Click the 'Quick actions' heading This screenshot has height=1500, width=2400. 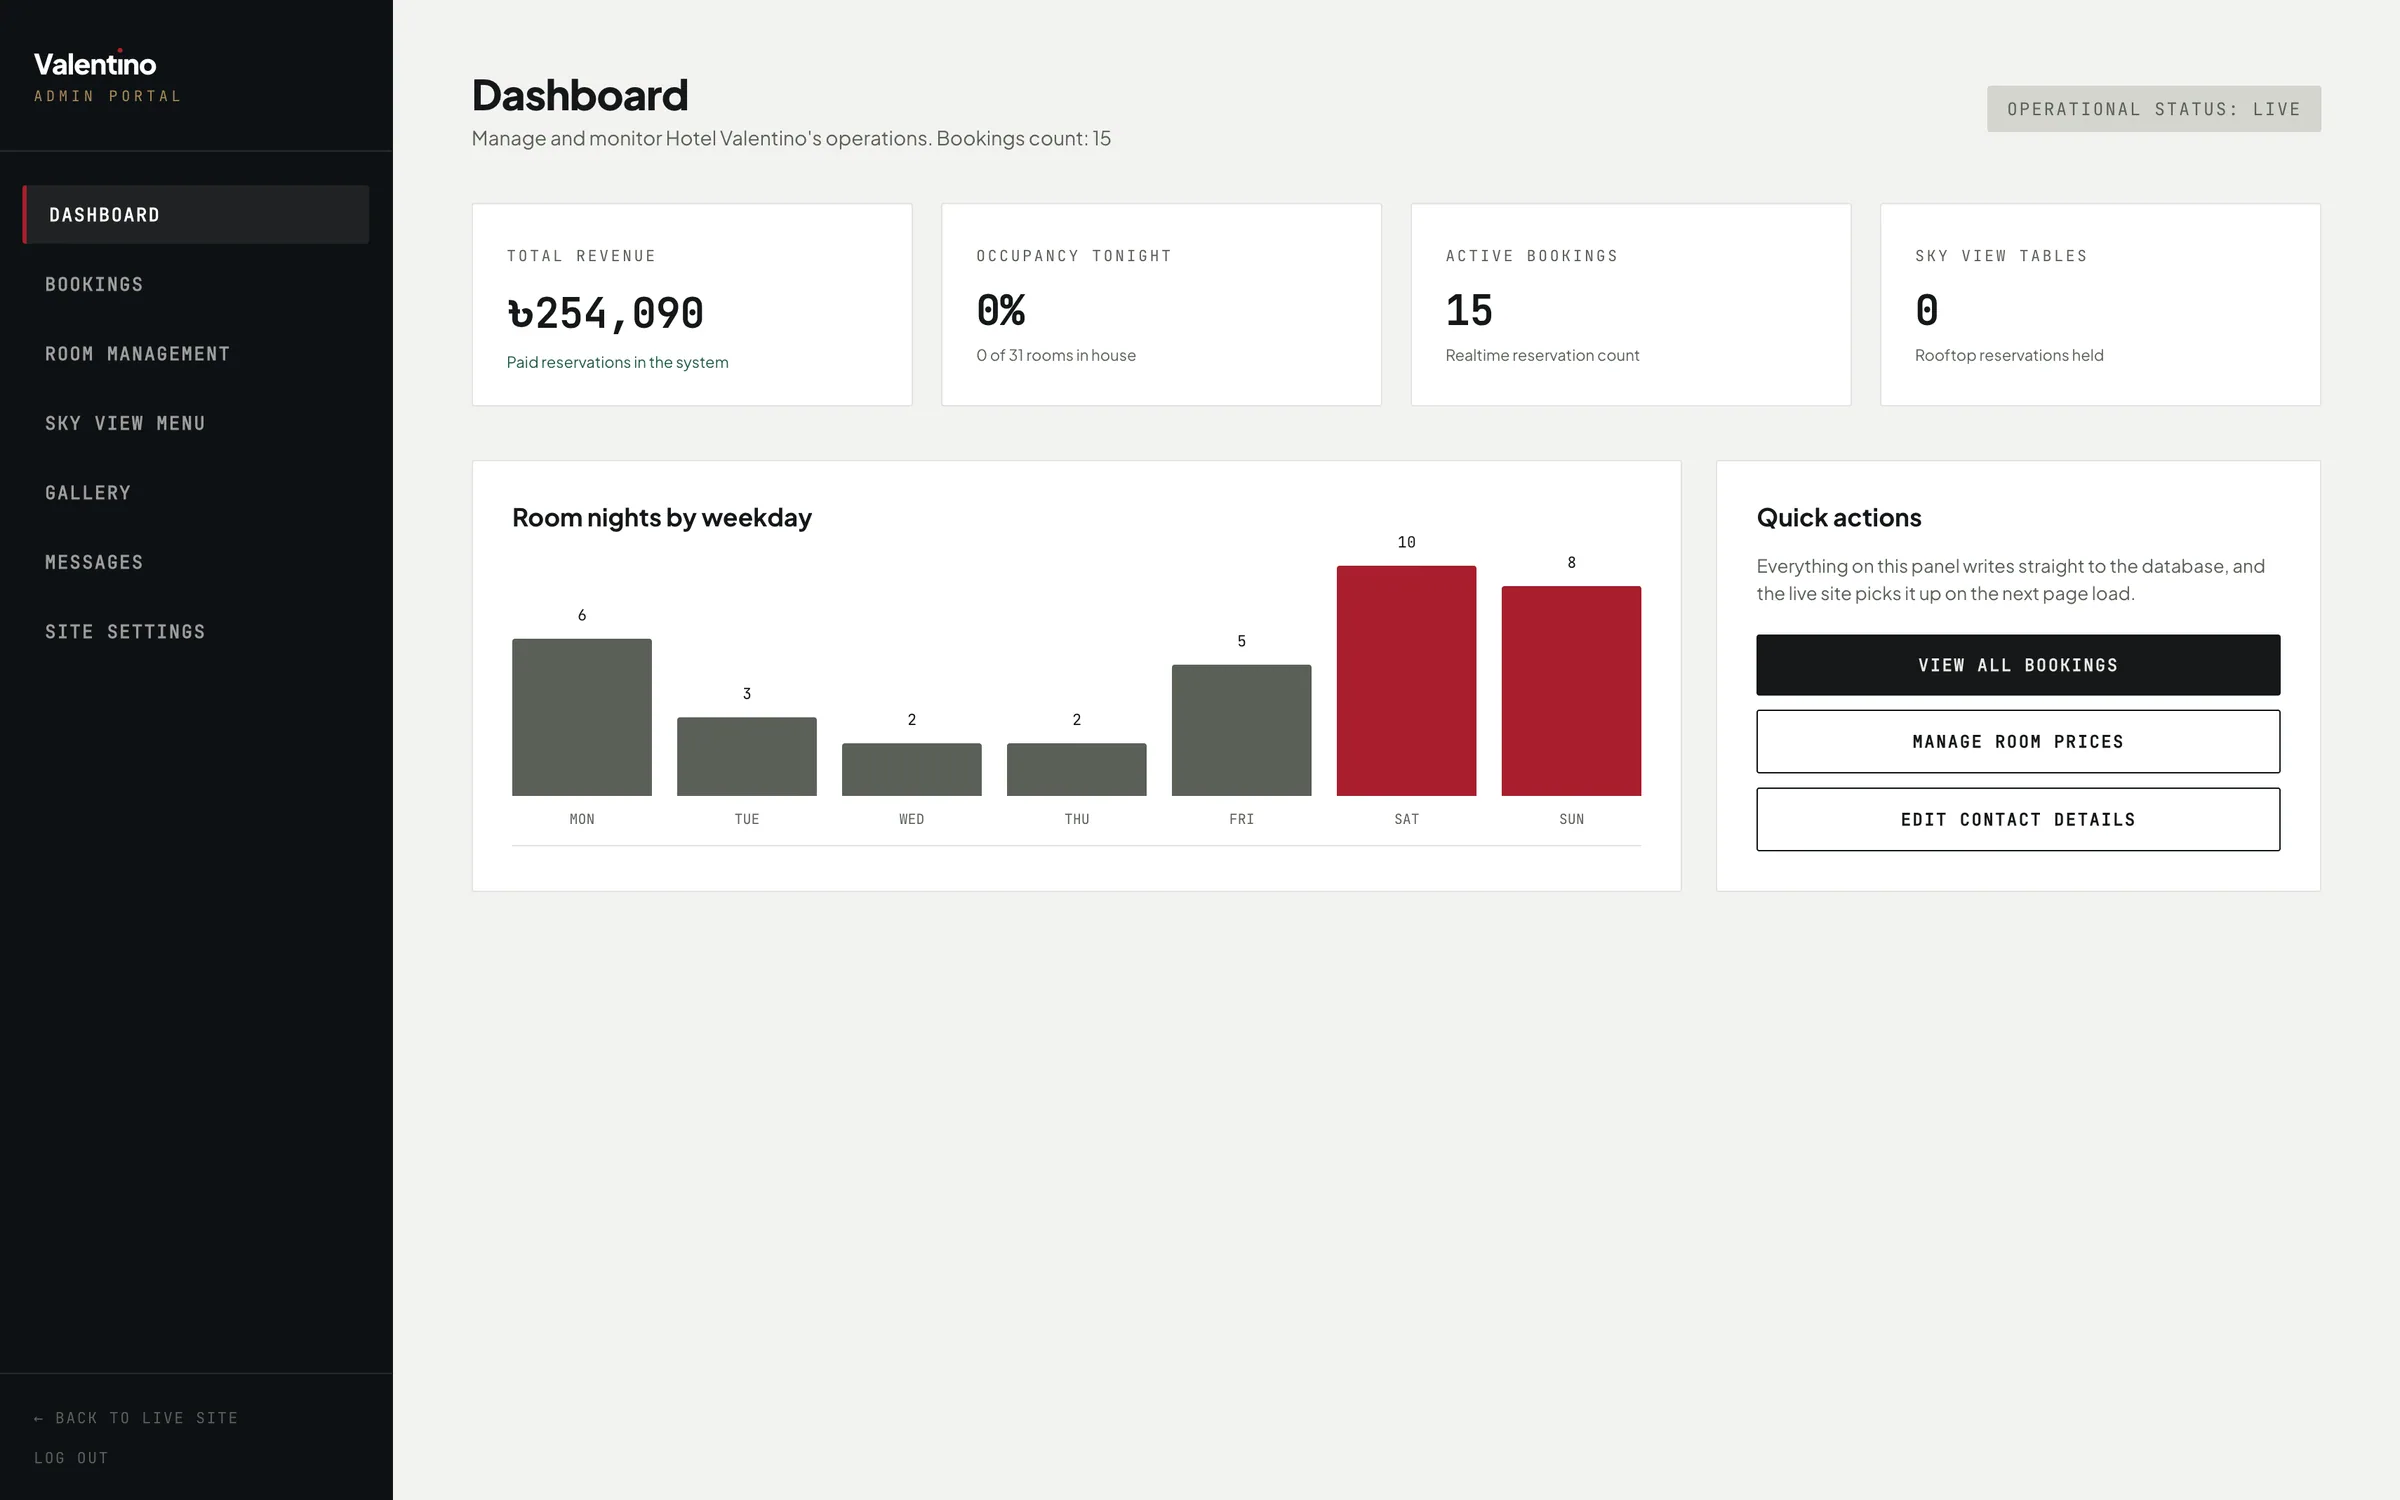click(x=1839, y=518)
